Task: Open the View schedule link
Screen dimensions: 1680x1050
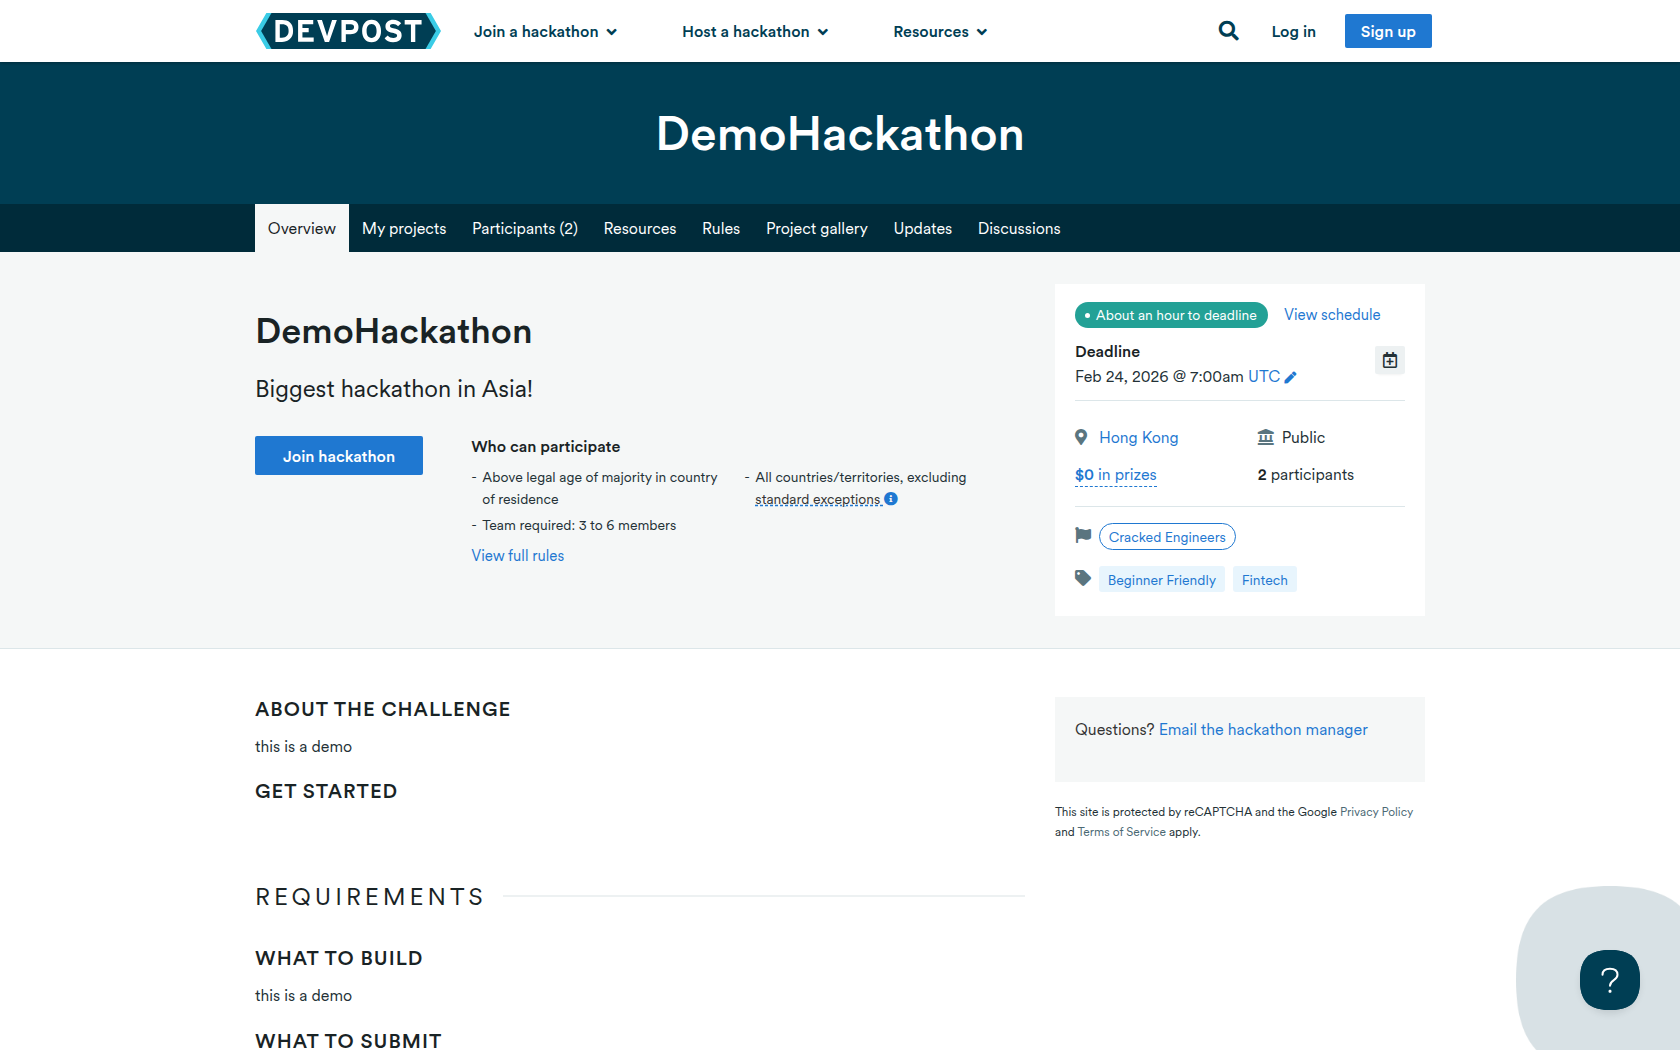Action: click(x=1332, y=315)
